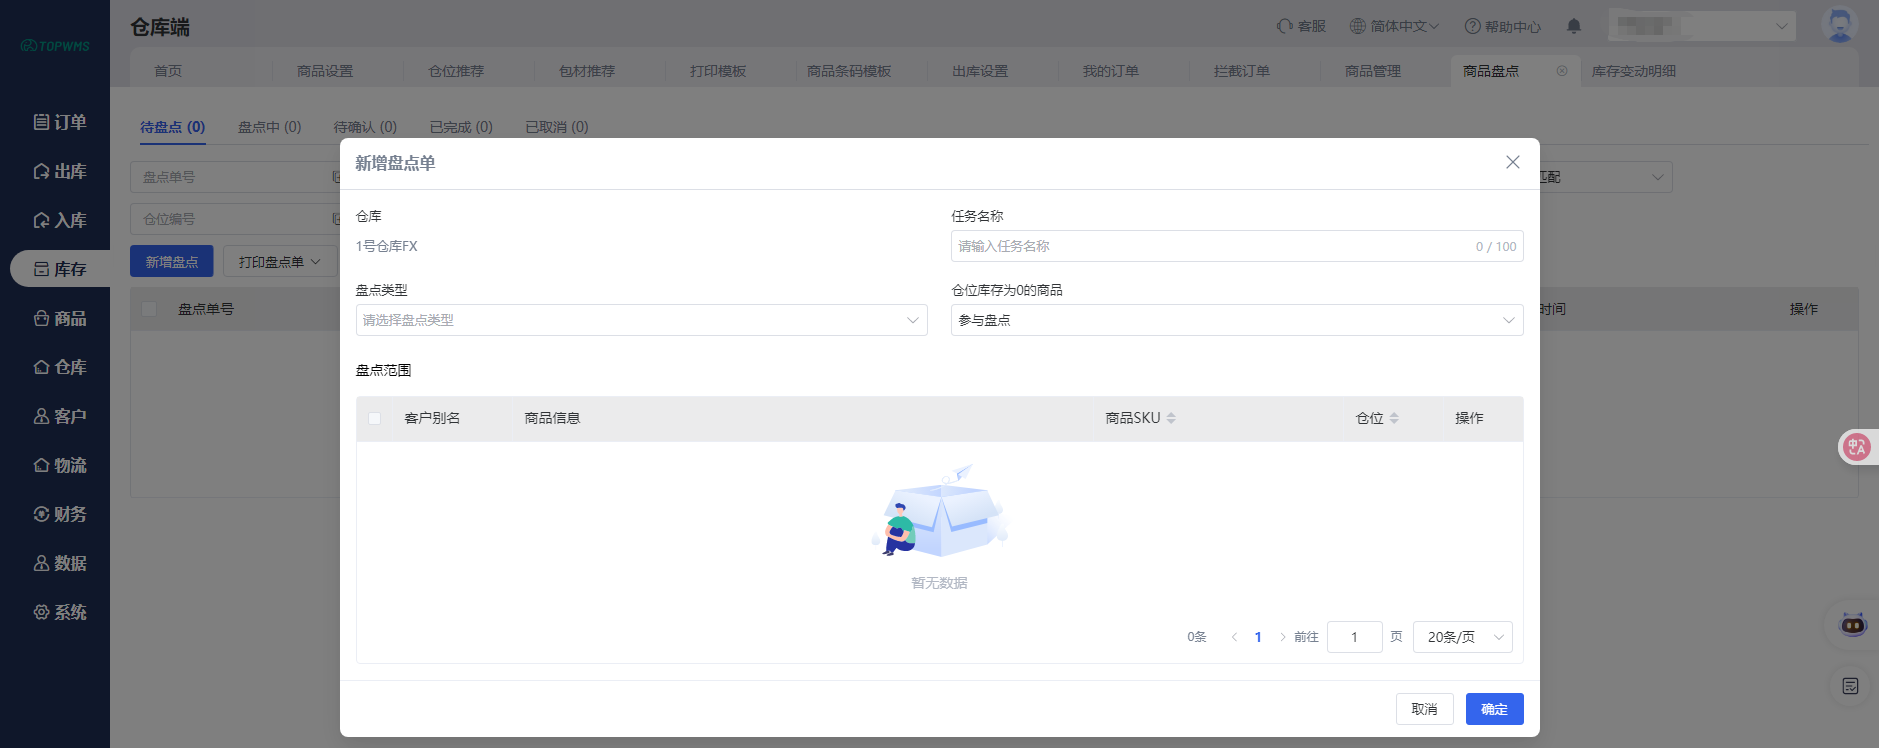The width and height of the screenshot is (1879, 748).
Task: Open 帮助中心 help center
Action: pyautogui.click(x=1503, y=26)
